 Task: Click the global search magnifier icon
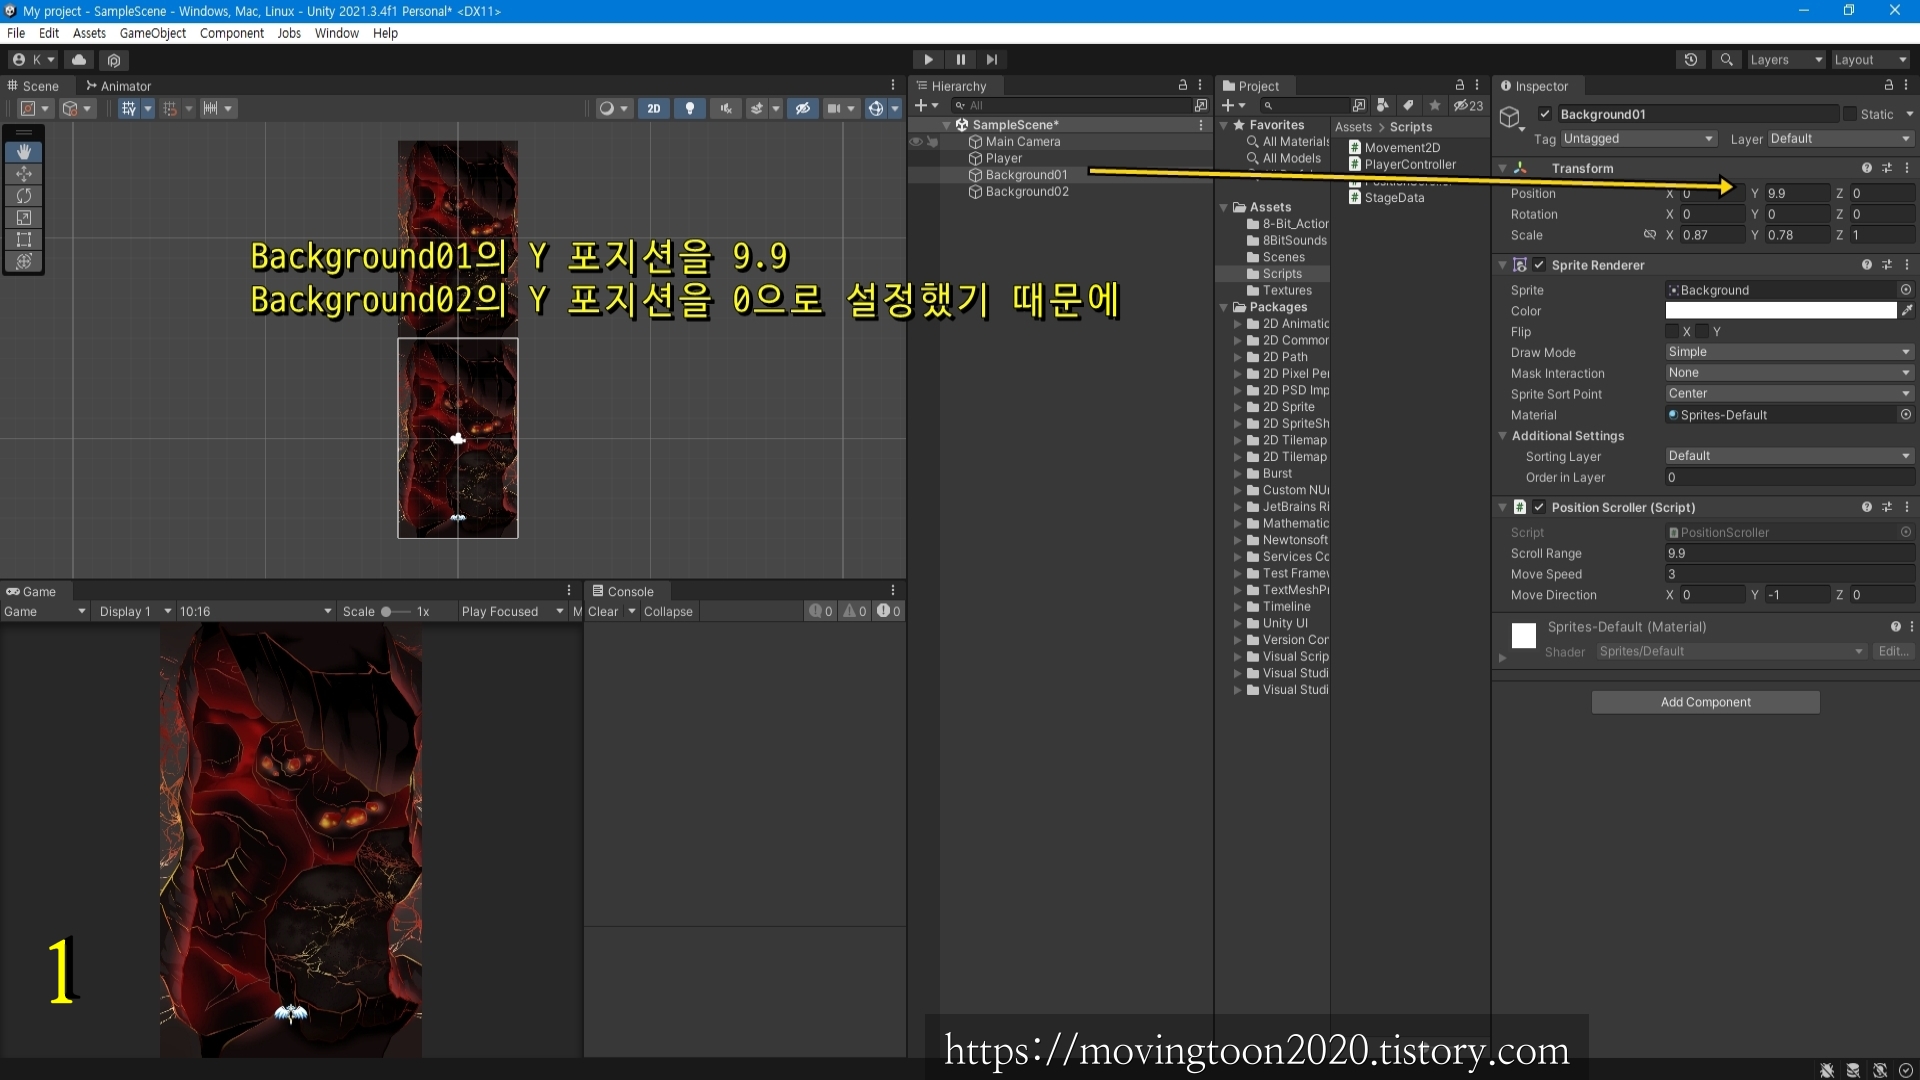1726,60
